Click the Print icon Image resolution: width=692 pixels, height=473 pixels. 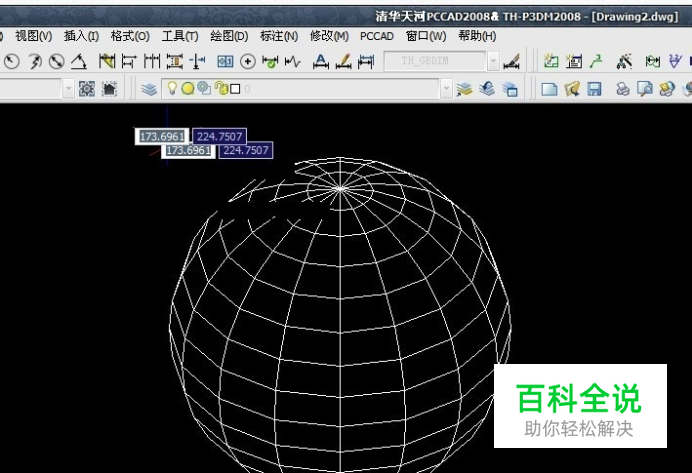pos(622,89)
